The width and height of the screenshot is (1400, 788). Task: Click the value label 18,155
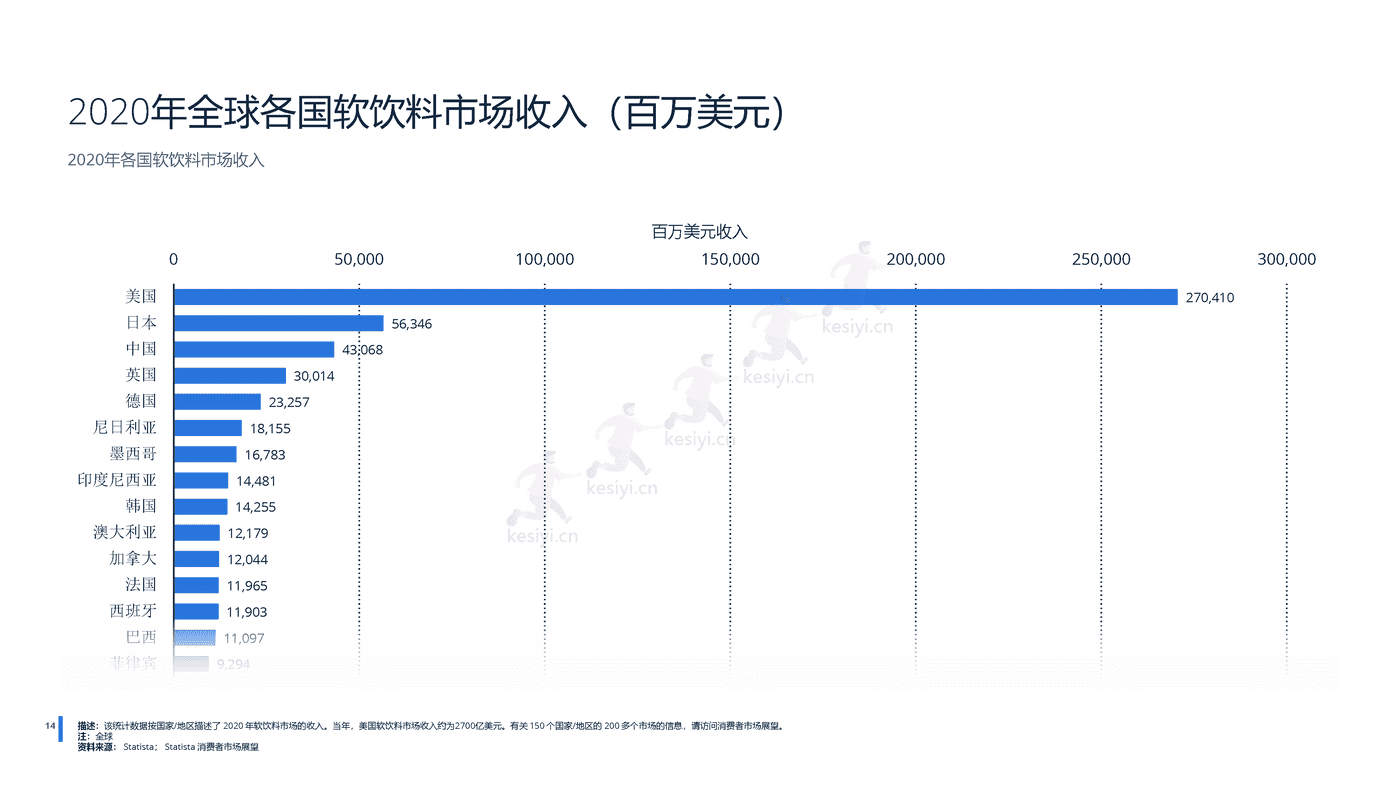pyautogui.click(x=270, y=429)
